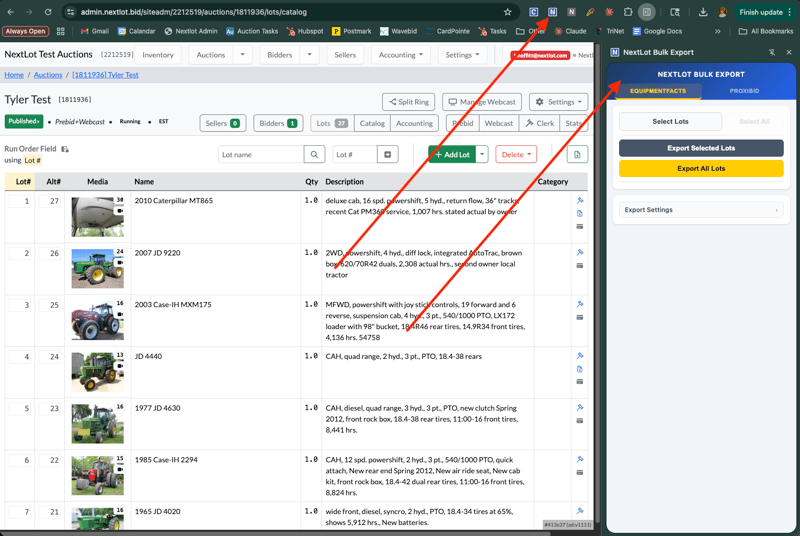The image size is (800, 536).
Task: Click the bookmark star in the address bar
Action: click(507, 12)
